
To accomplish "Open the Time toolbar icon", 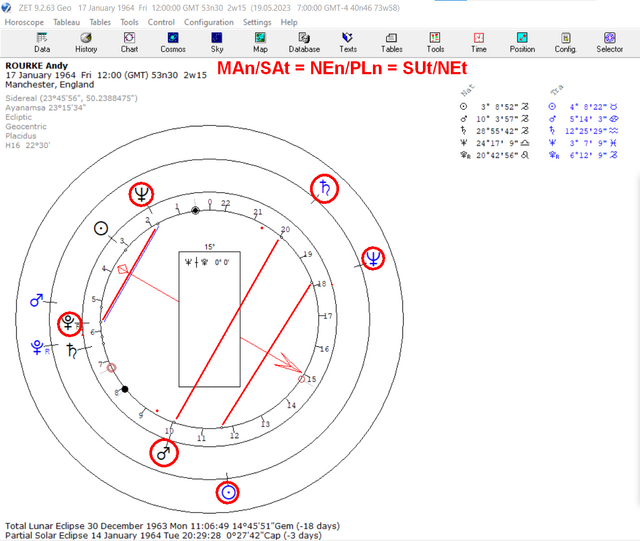I will (x=479, y=42).
